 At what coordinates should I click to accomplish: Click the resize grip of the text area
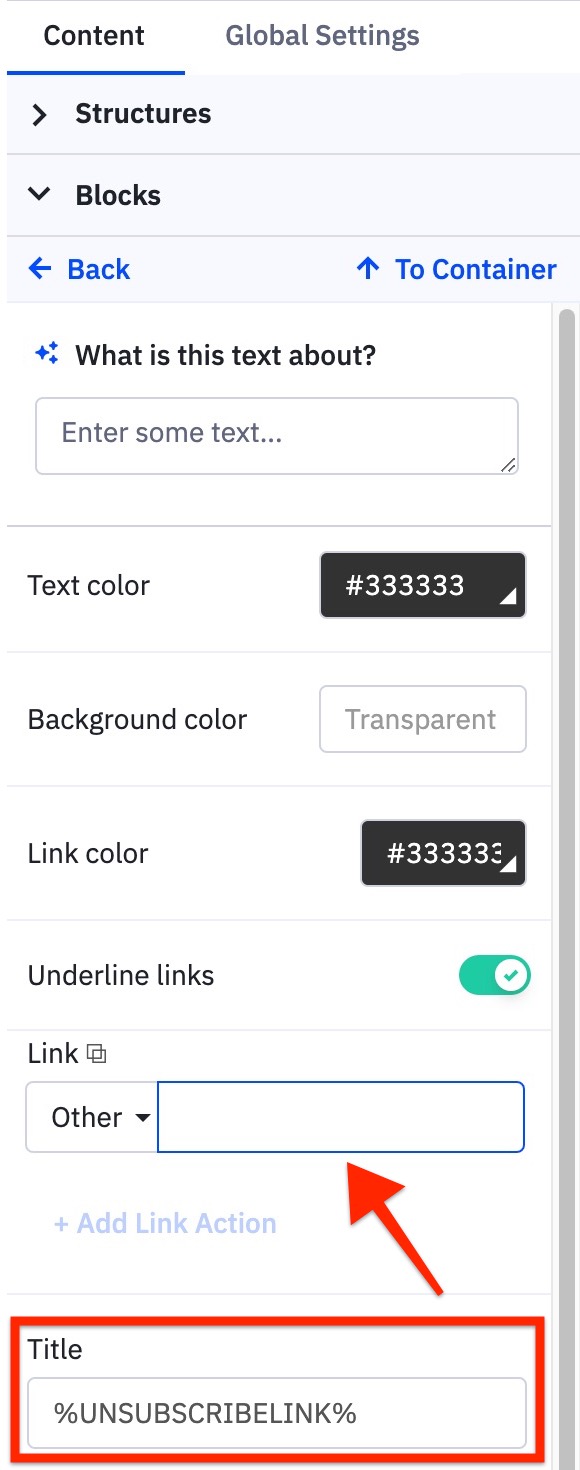508,463
